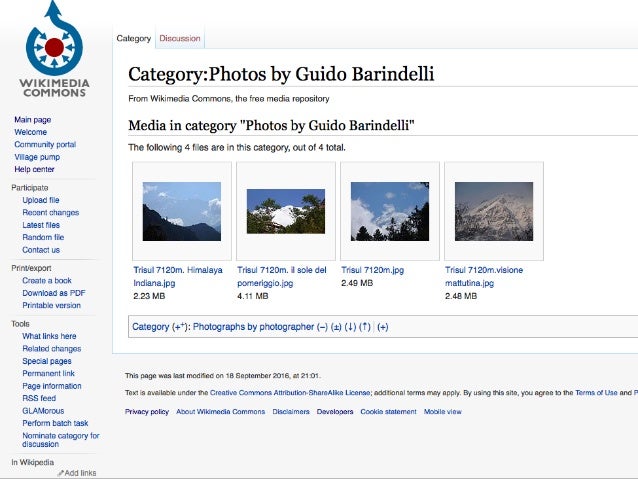The height and width of the screenshot is (479, 638).
Task: Click the (±) modify category button
Action: (x=336, y=327)
